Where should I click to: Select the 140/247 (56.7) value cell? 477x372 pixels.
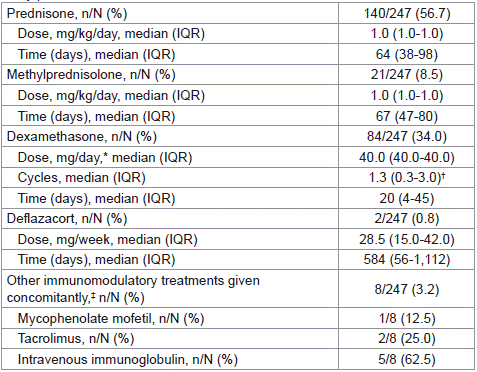pos(407,13)
